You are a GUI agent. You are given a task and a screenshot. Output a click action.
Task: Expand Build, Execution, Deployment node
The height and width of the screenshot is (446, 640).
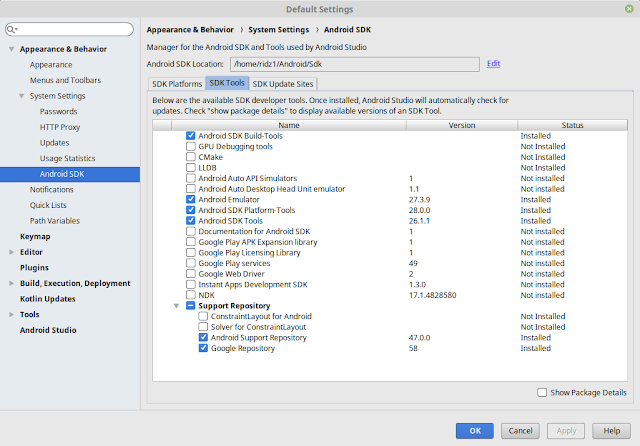(11, 283)
